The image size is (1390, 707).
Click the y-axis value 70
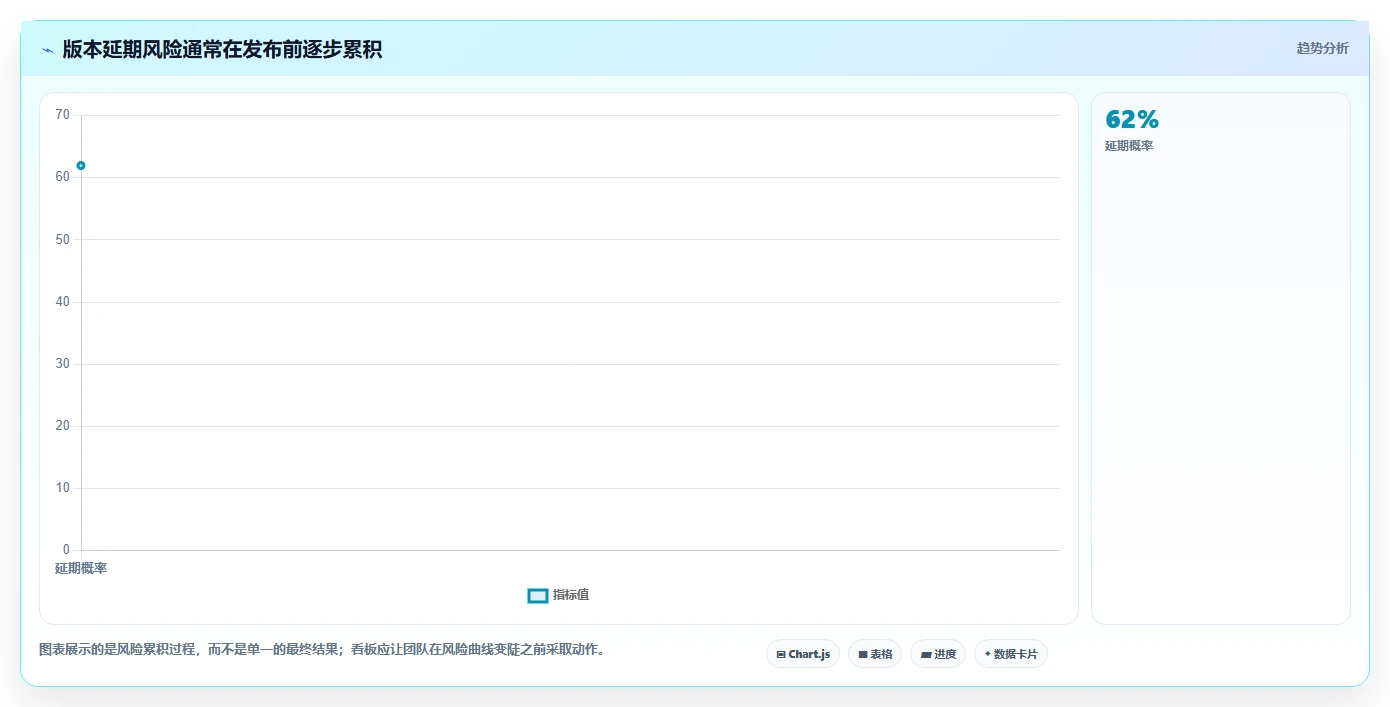pos(63,115)
